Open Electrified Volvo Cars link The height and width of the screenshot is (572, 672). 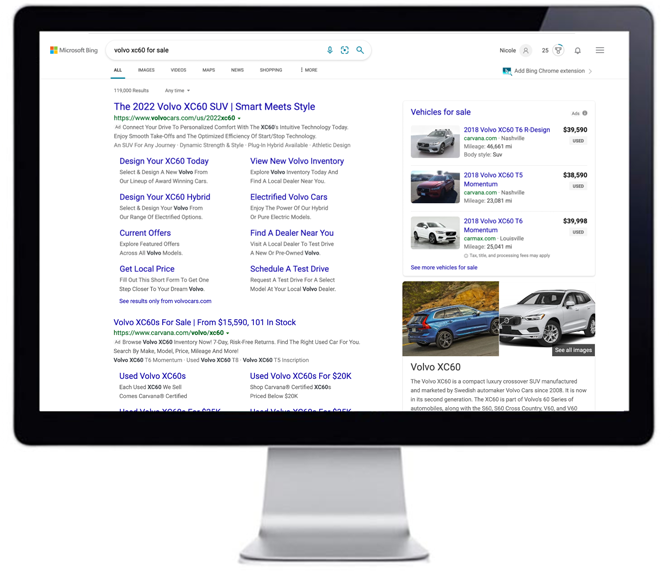(x=289, y=197)
